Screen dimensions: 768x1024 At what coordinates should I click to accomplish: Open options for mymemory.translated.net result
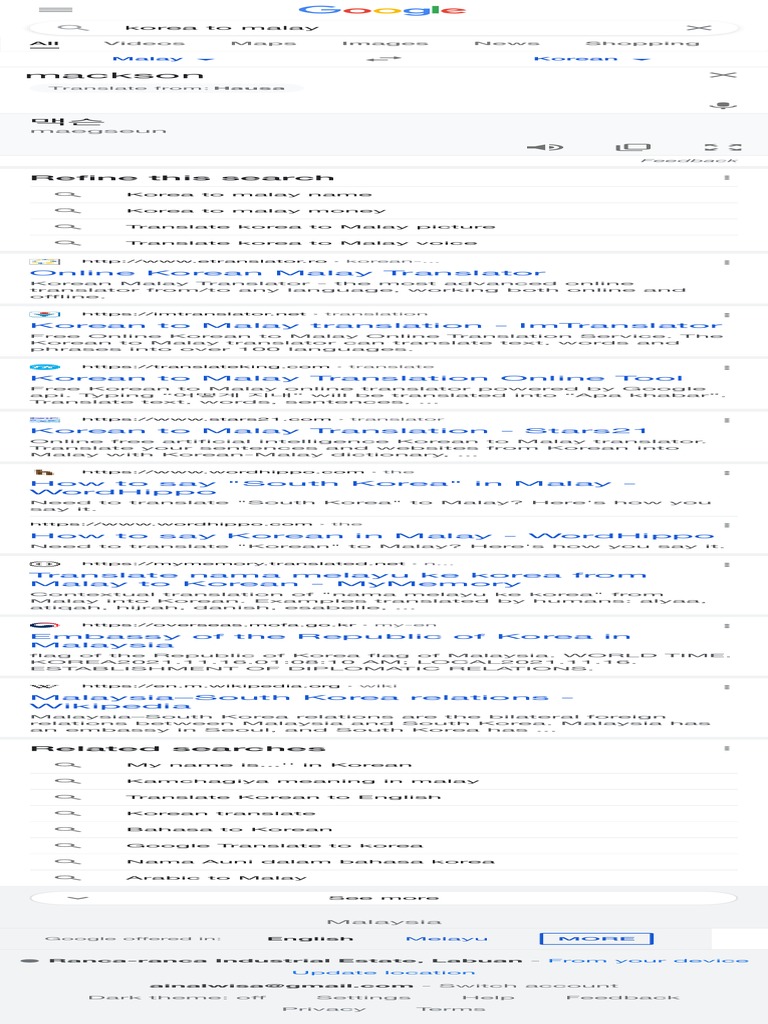tap(727, 565)
